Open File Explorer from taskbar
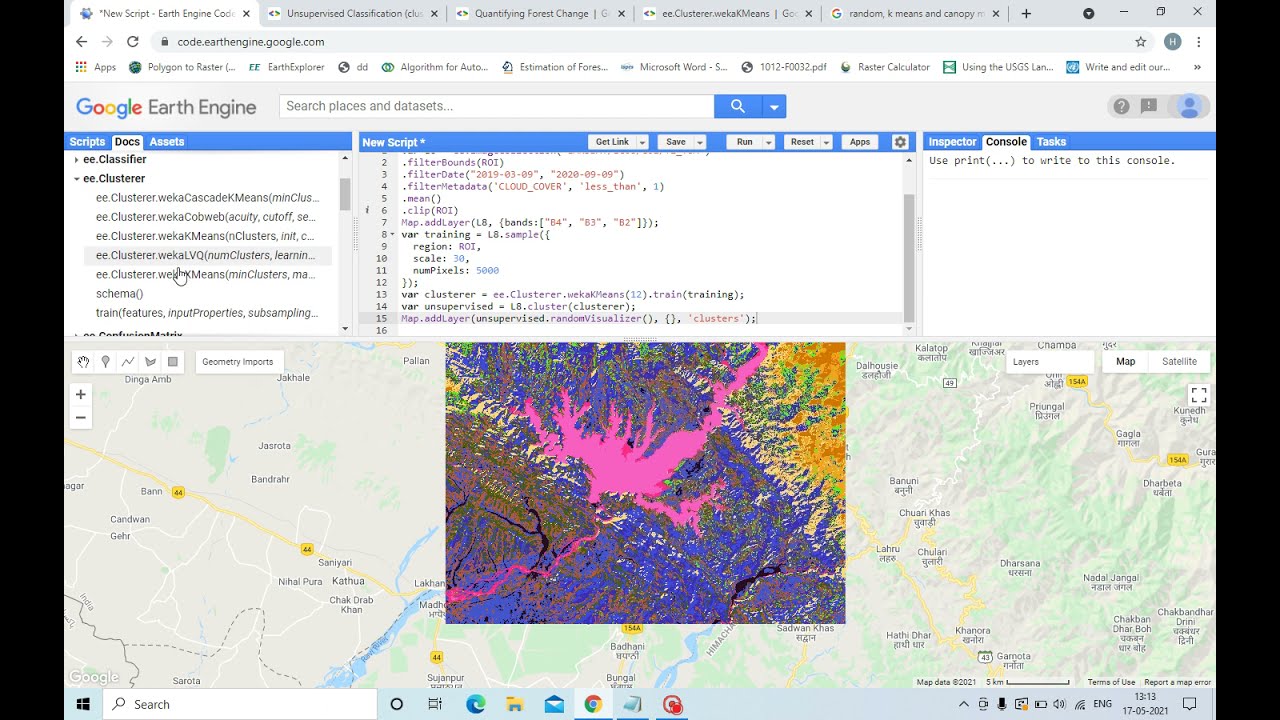Image resolution: width=1280 pixels, height=720 pixels. 514,704
